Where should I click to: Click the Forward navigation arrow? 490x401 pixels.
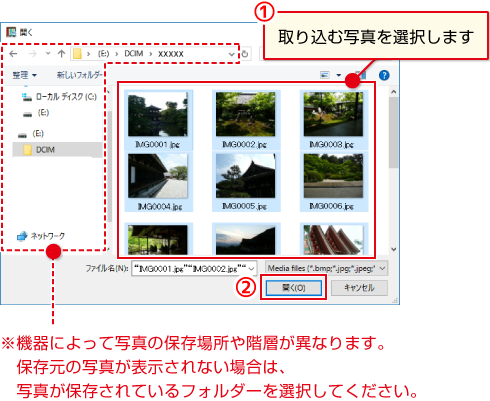coord(32,54)
